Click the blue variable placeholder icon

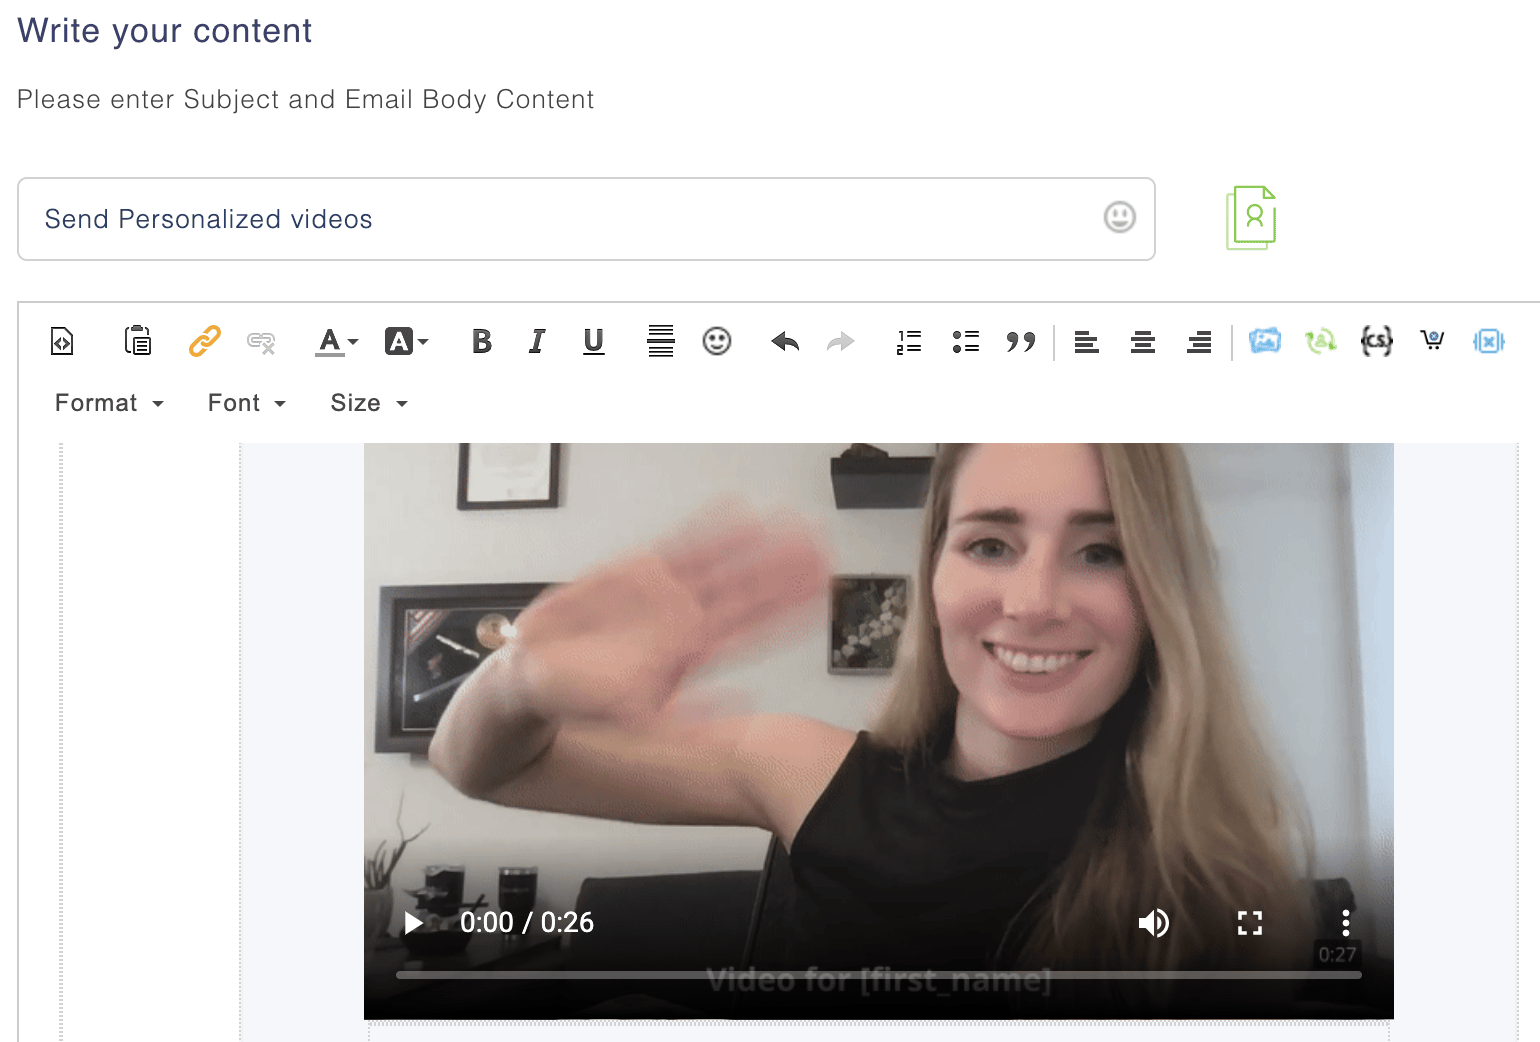click(1489, 341)
